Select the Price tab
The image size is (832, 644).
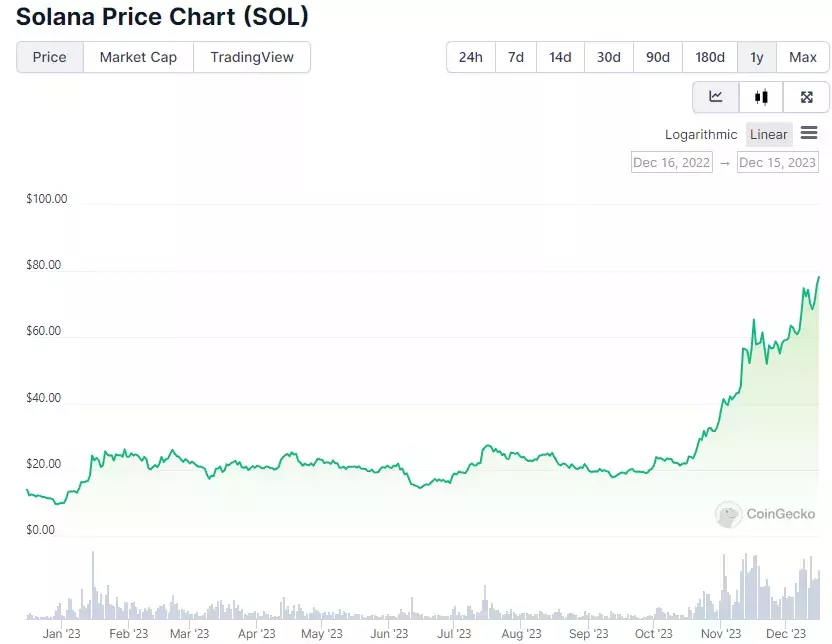50,57
